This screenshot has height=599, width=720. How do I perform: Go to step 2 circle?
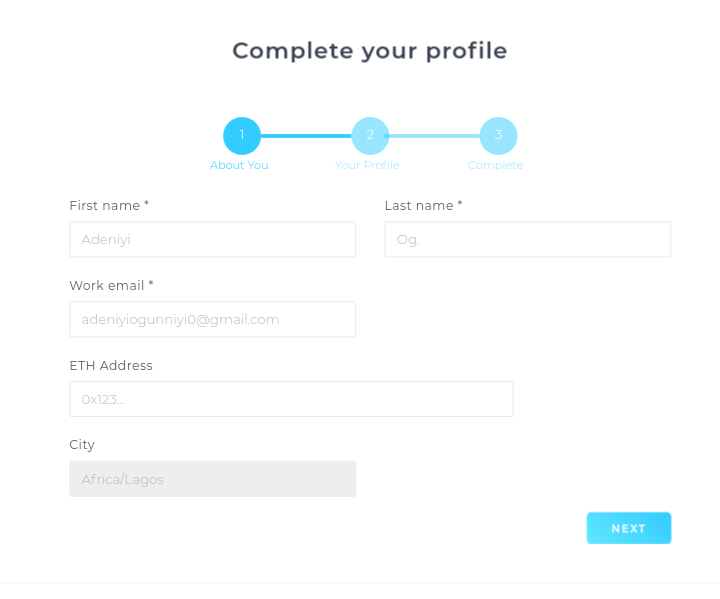370,136
